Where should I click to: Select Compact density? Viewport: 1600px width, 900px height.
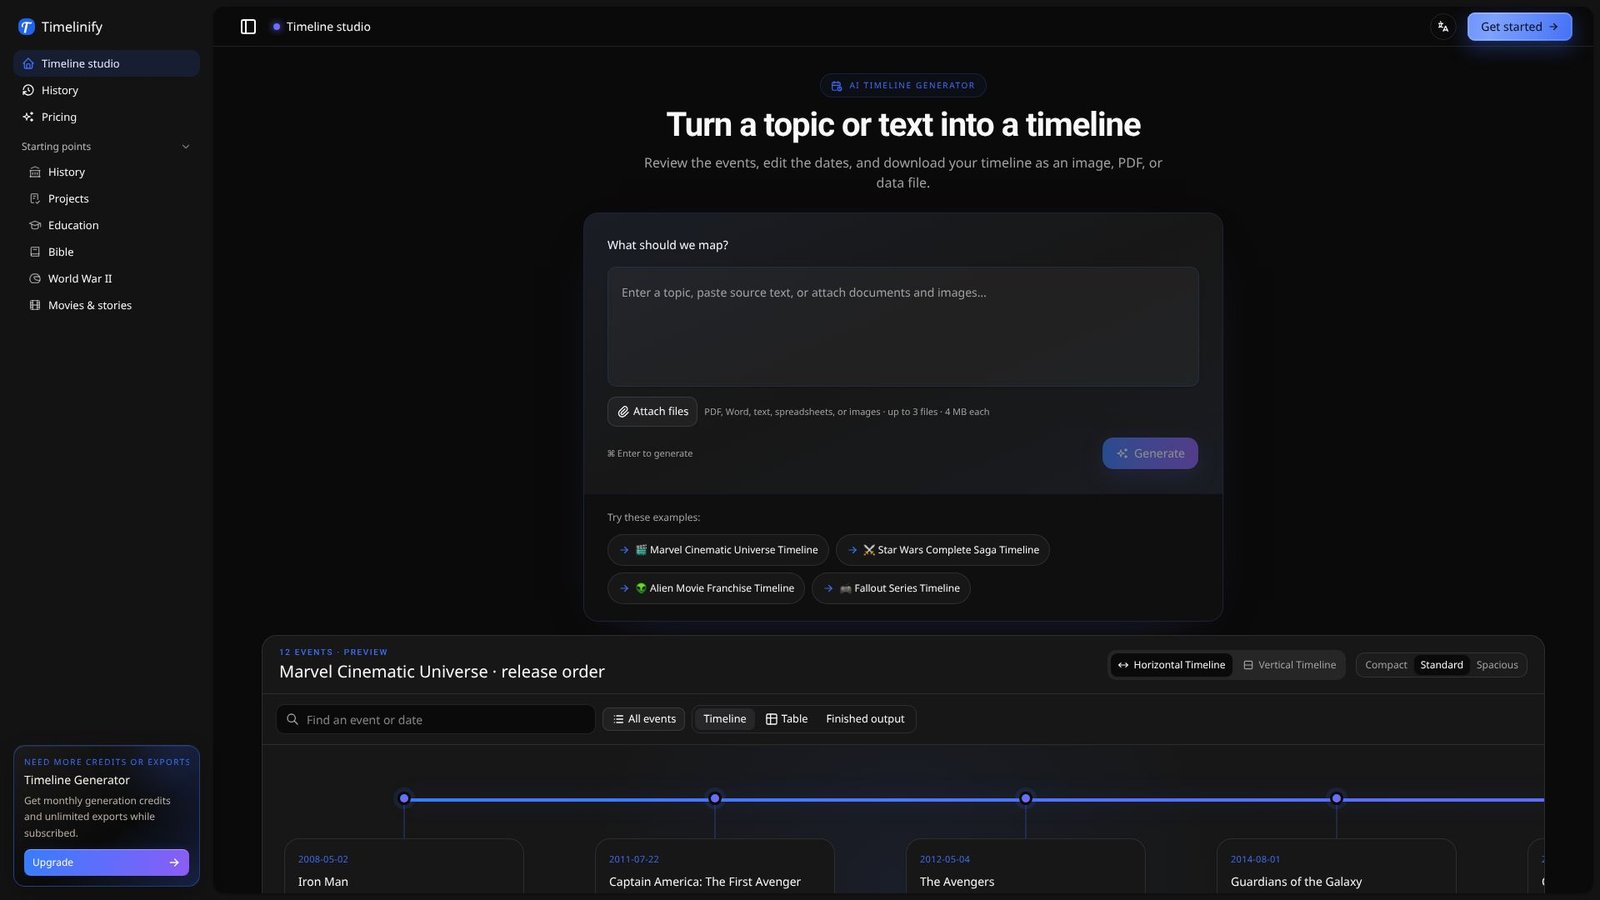[x=1386, y=665]
